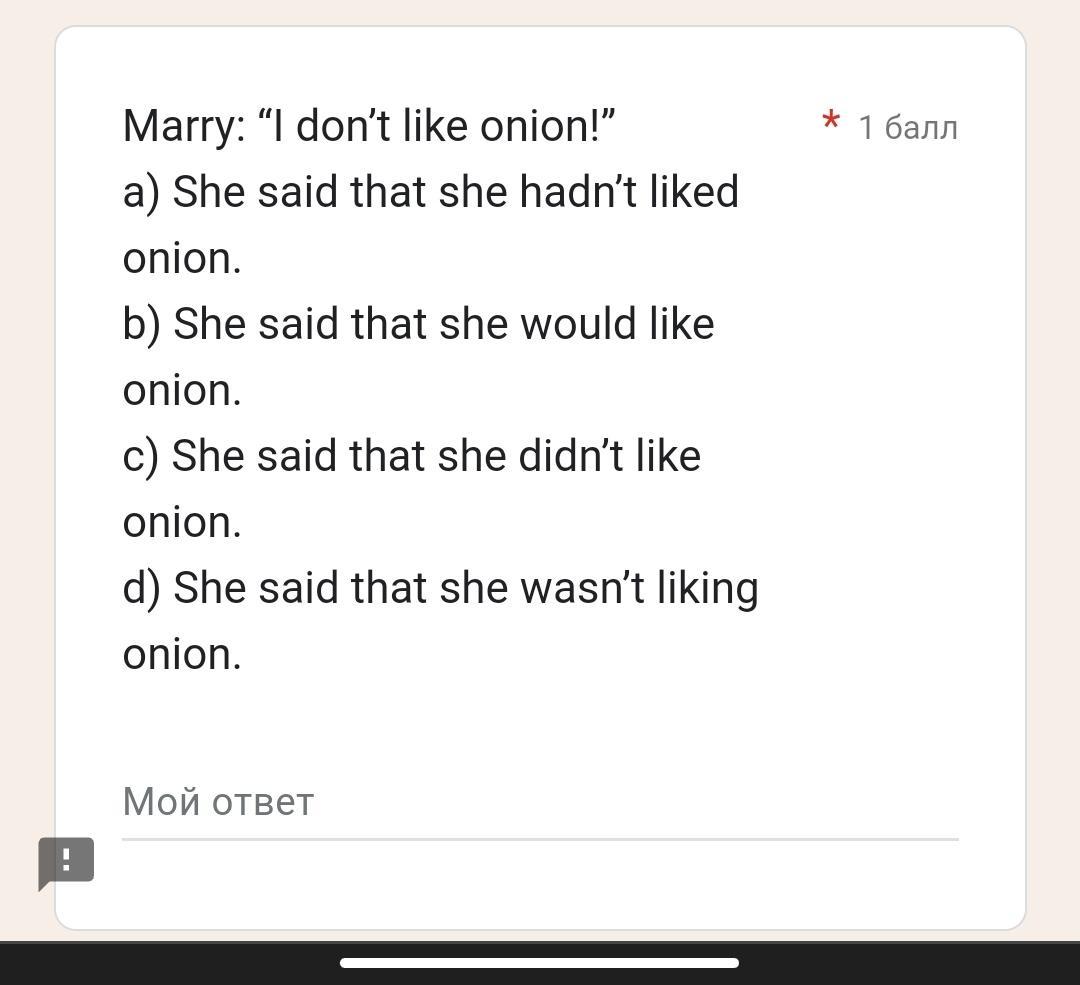Click the "1 балл" points label
This screenshot has width=1080, height=985.
pyautogui.click(x=908, y=128)
